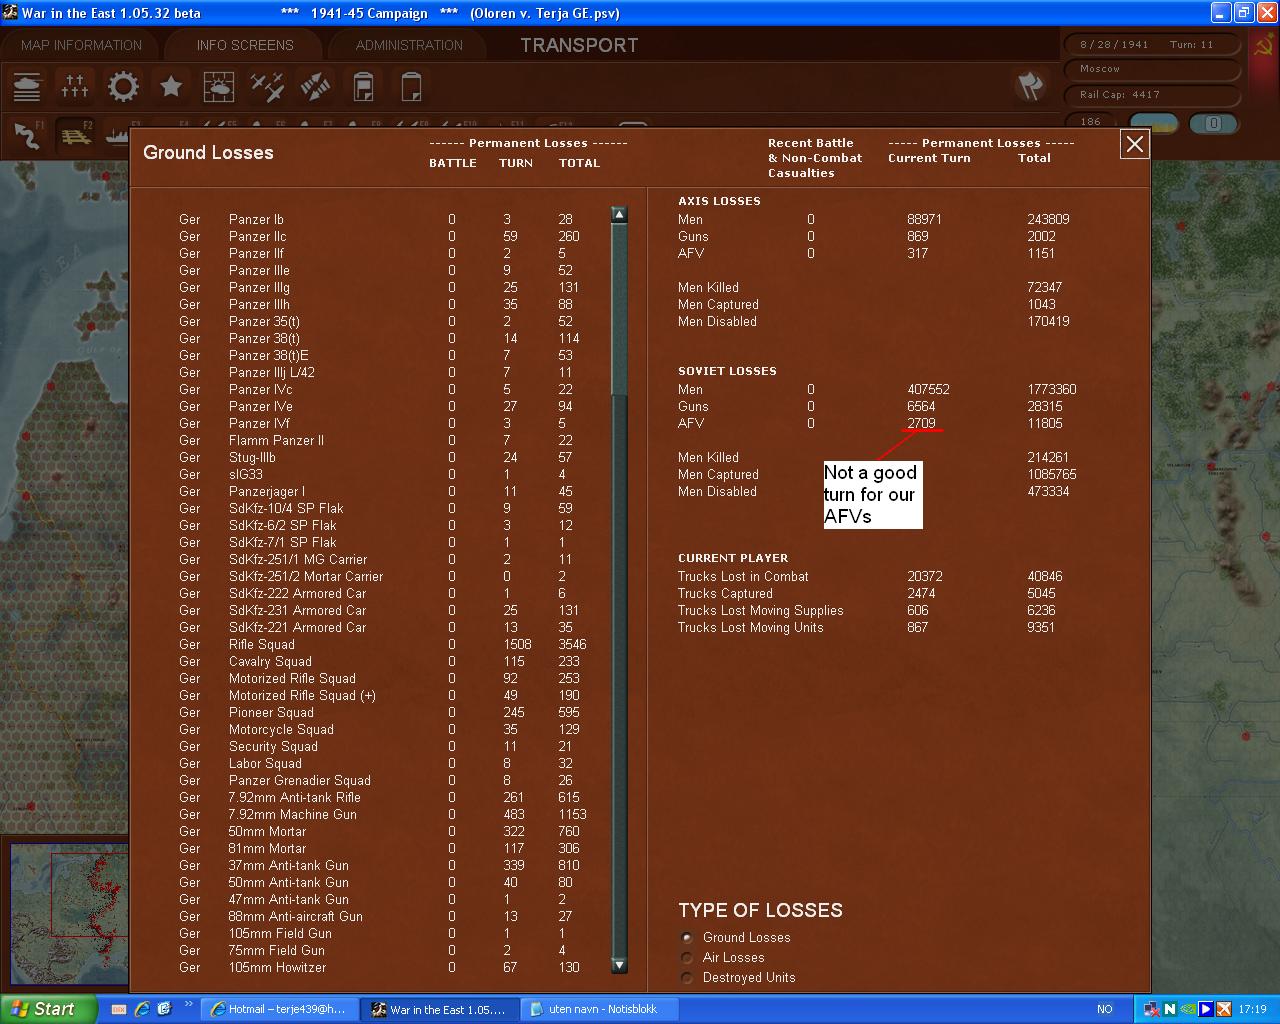Click the Trucks Lost Moving Supplies label
Screen dimensions: 1280x1024
(x=760, y=610)
